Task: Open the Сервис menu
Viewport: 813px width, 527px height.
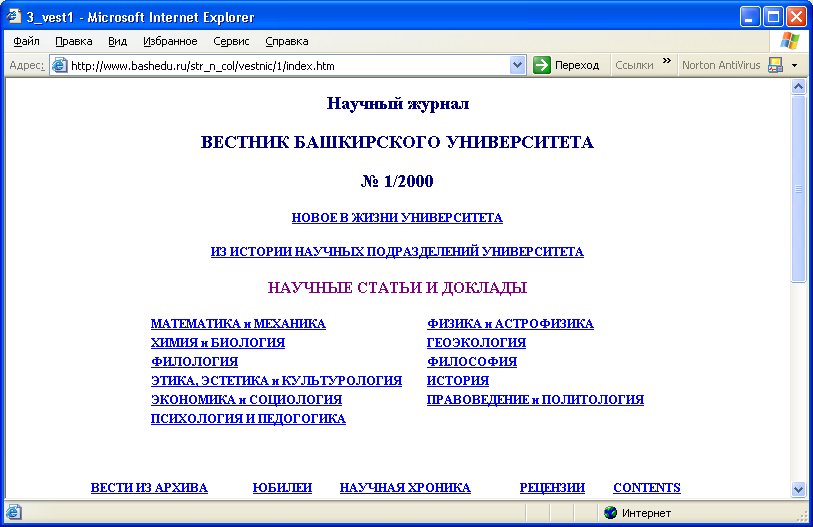Action: tap(231, 41)
